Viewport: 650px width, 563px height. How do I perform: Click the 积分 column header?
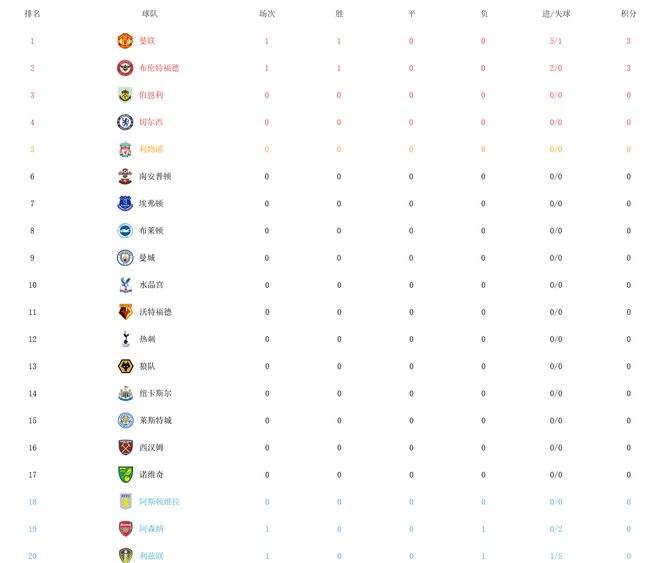click(x=628, y=14)
